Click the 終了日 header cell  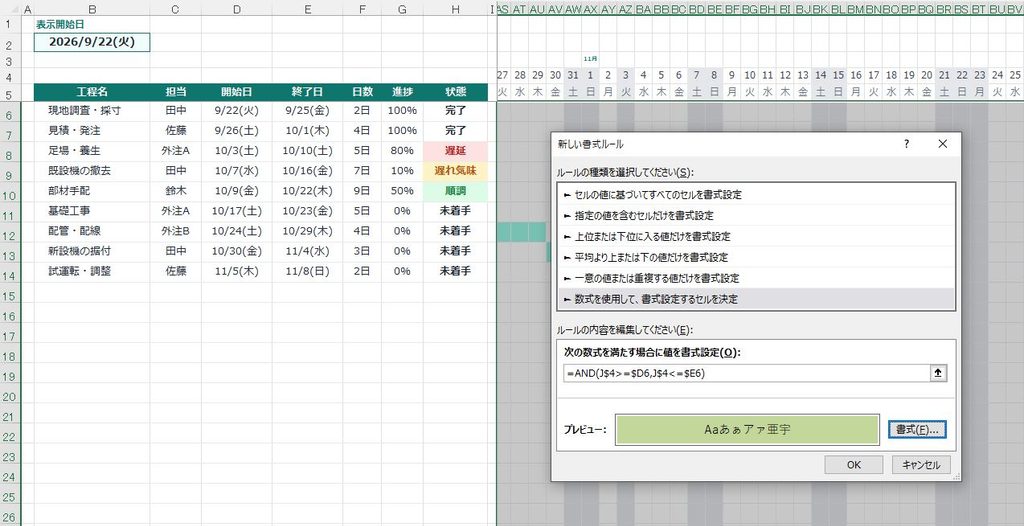(x=308, y=91)
